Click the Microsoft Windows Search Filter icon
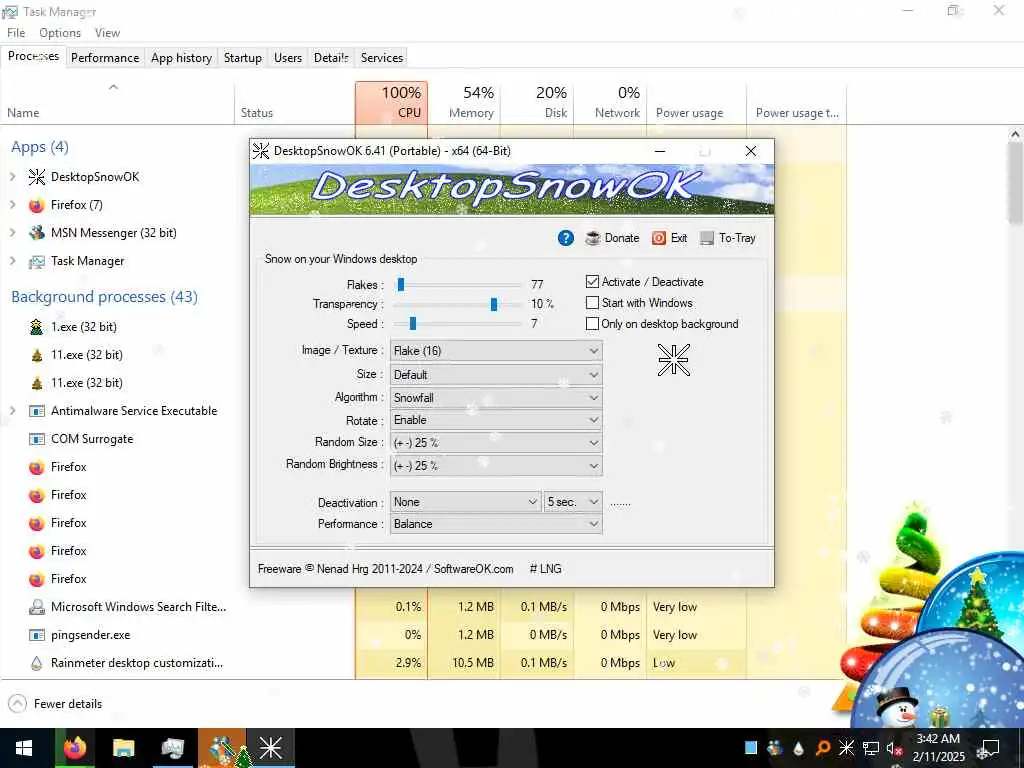 pyautogui.click(x=37, y=607)
